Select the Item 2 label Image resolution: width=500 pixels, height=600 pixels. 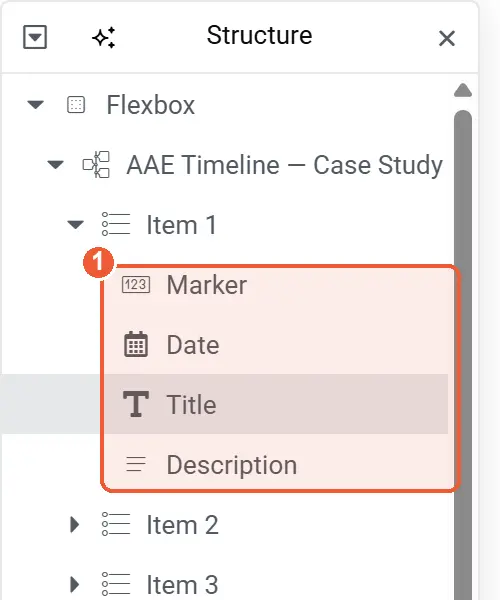[x=182, y=525]
